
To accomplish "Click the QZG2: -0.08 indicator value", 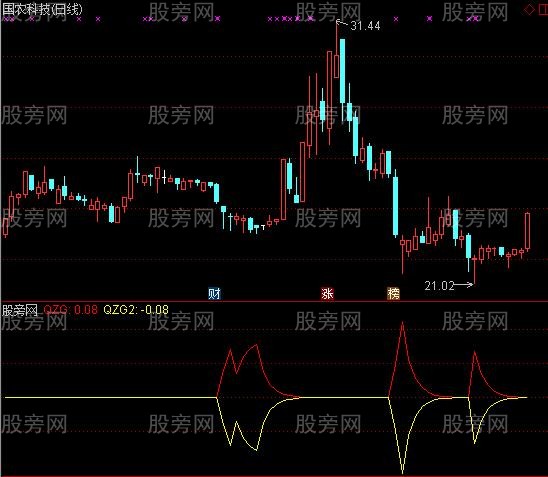I will (136, 310).
